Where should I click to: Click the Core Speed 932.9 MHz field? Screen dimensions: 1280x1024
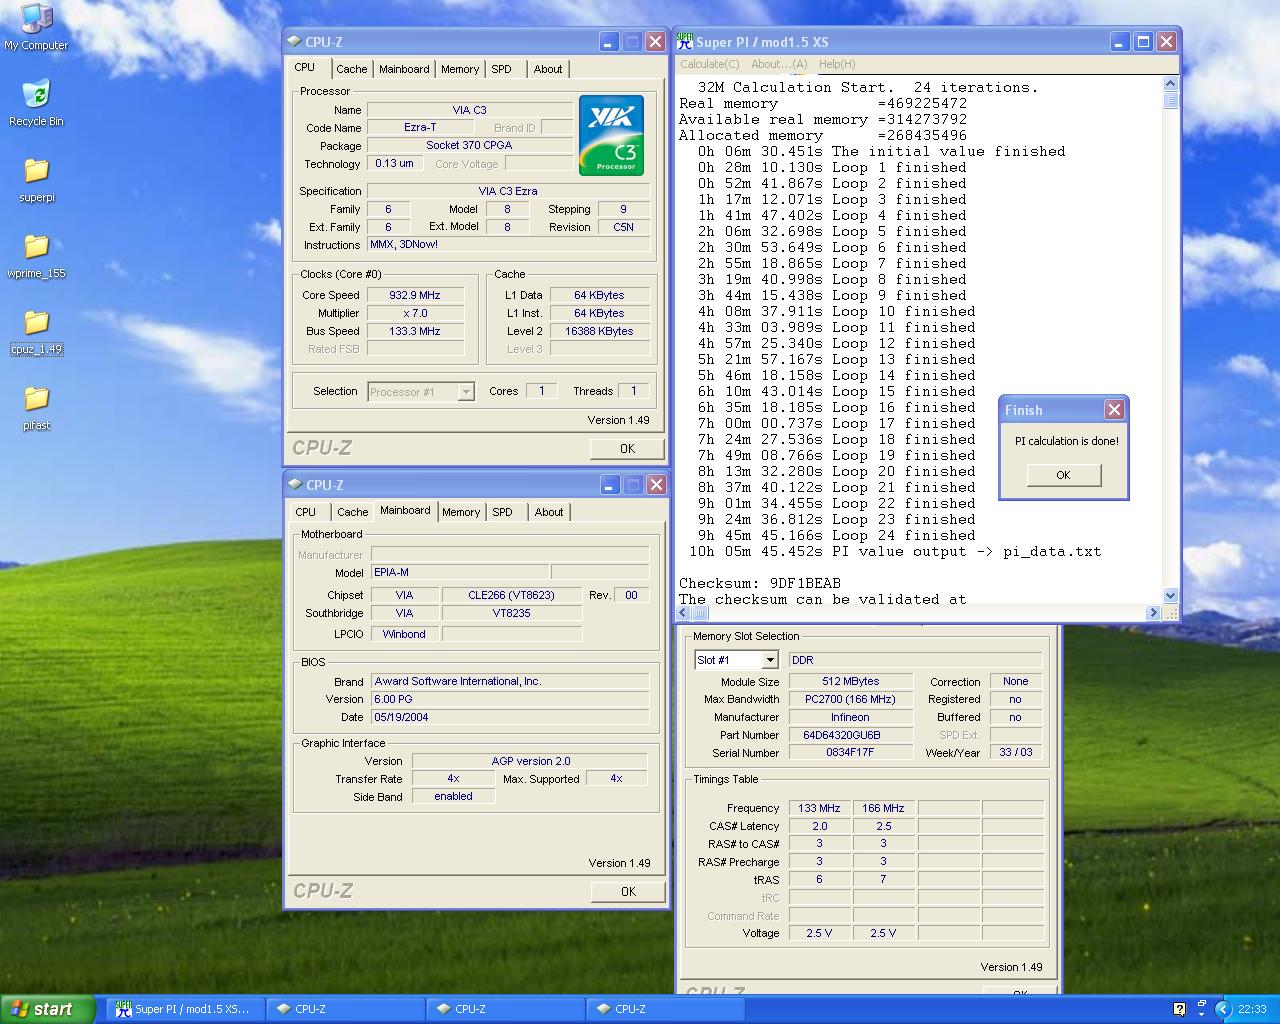click(415, 295)
